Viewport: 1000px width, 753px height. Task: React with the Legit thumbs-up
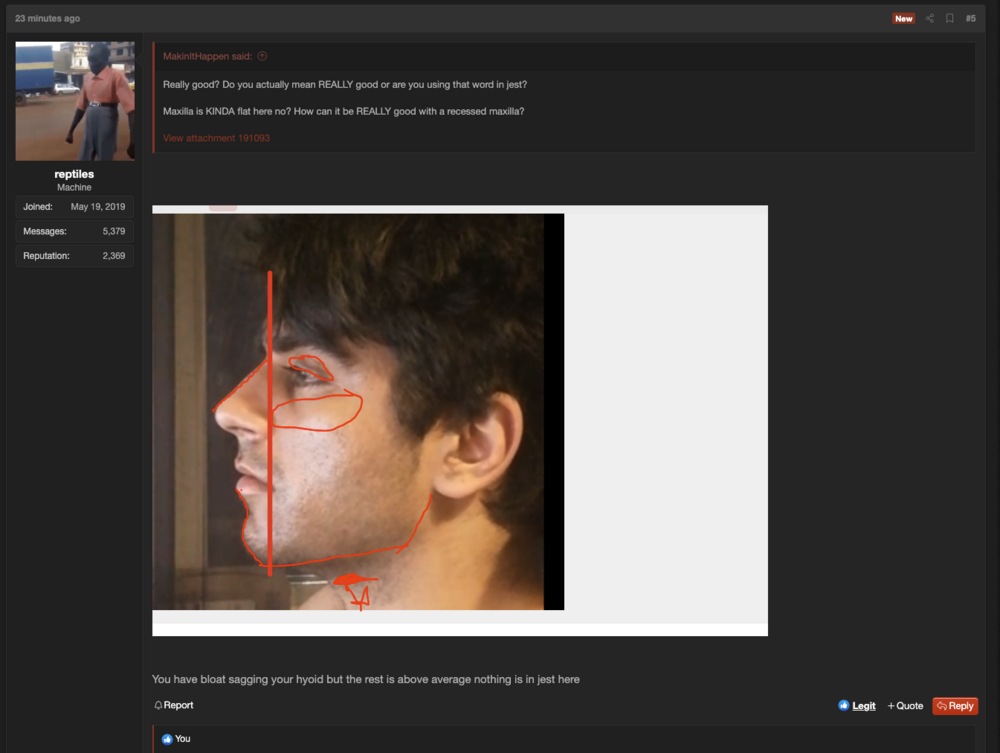click(857, 706)
